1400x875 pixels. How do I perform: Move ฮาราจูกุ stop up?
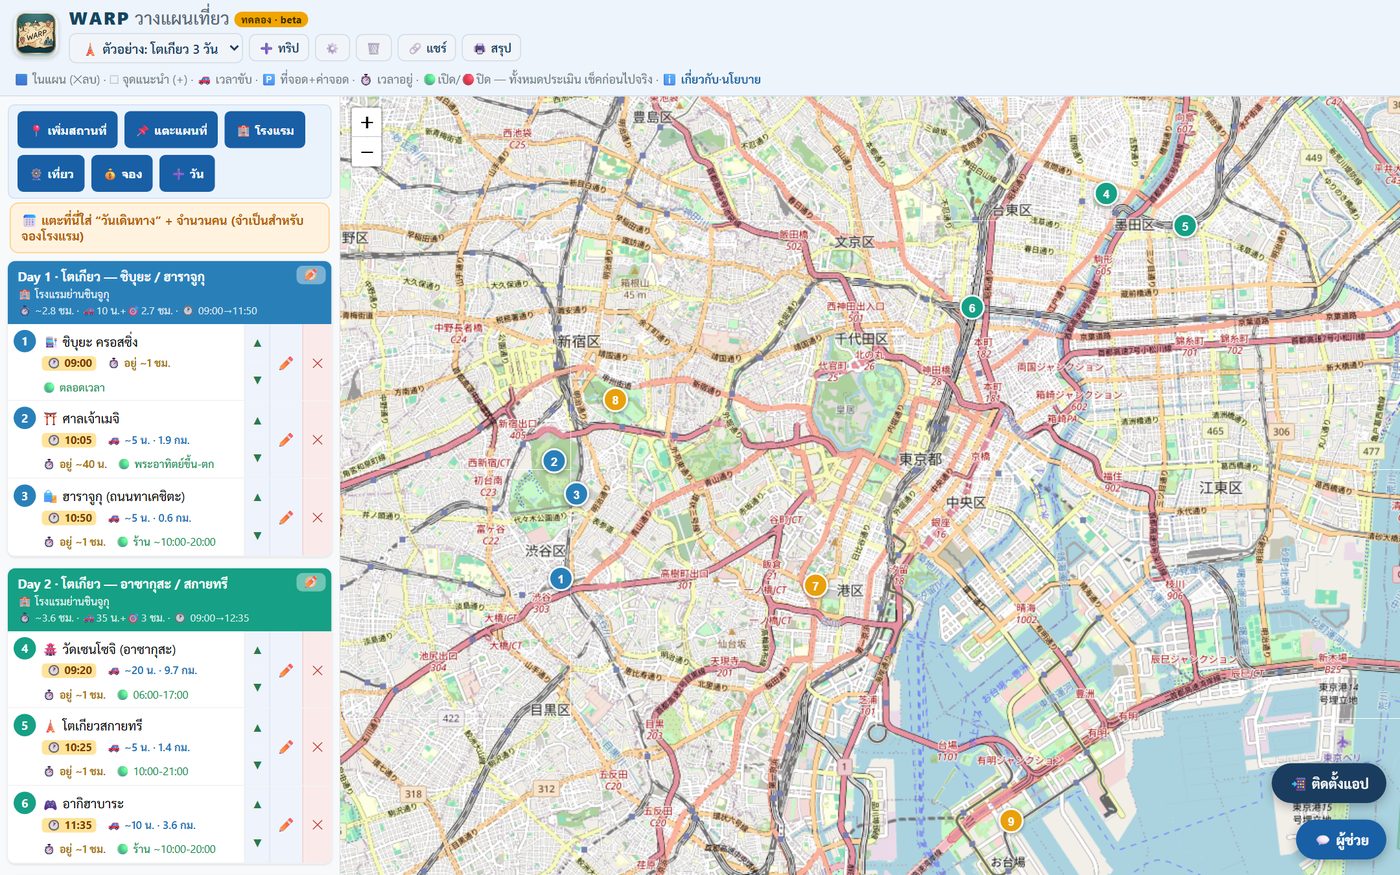point(257,497)
